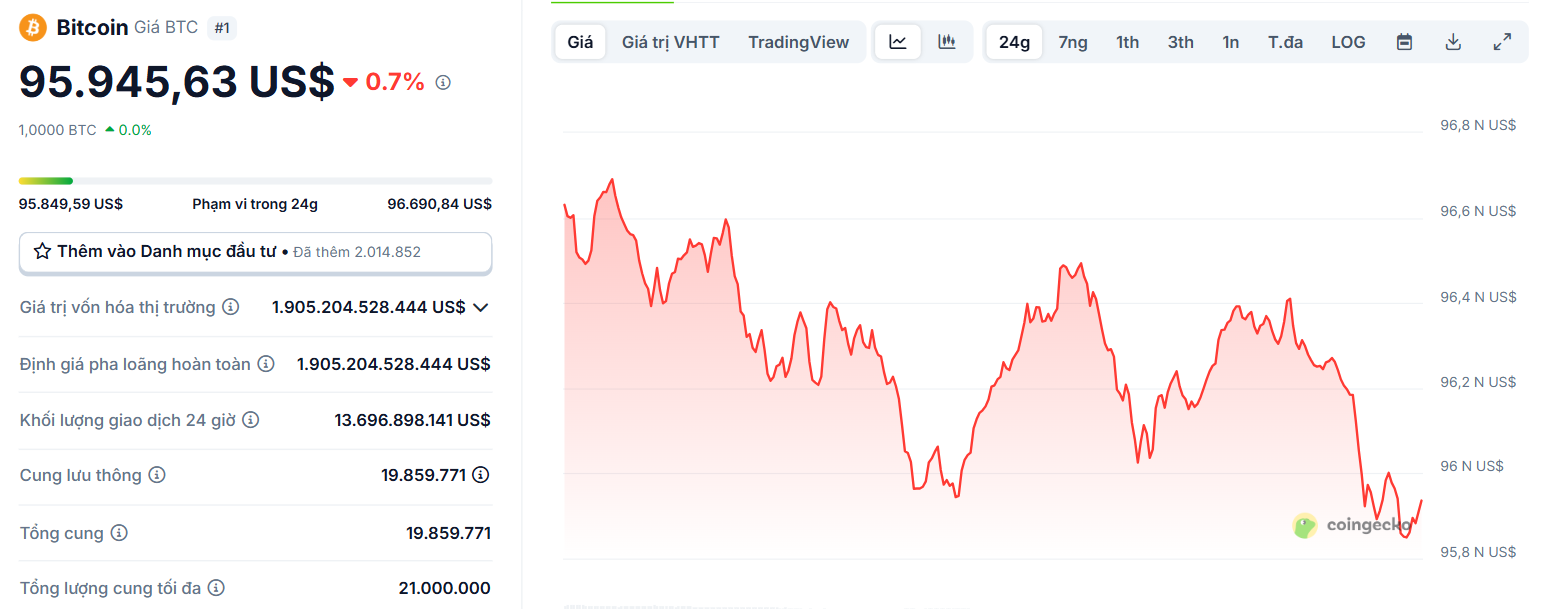Click the 24h price range bar
The image size is (1541, 609).
pos(256,181)
